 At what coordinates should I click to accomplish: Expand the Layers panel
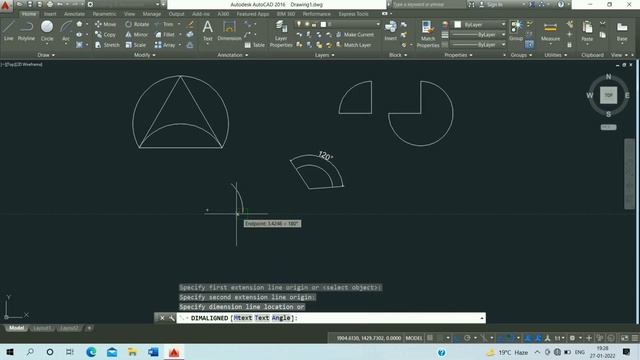(324, 55)
